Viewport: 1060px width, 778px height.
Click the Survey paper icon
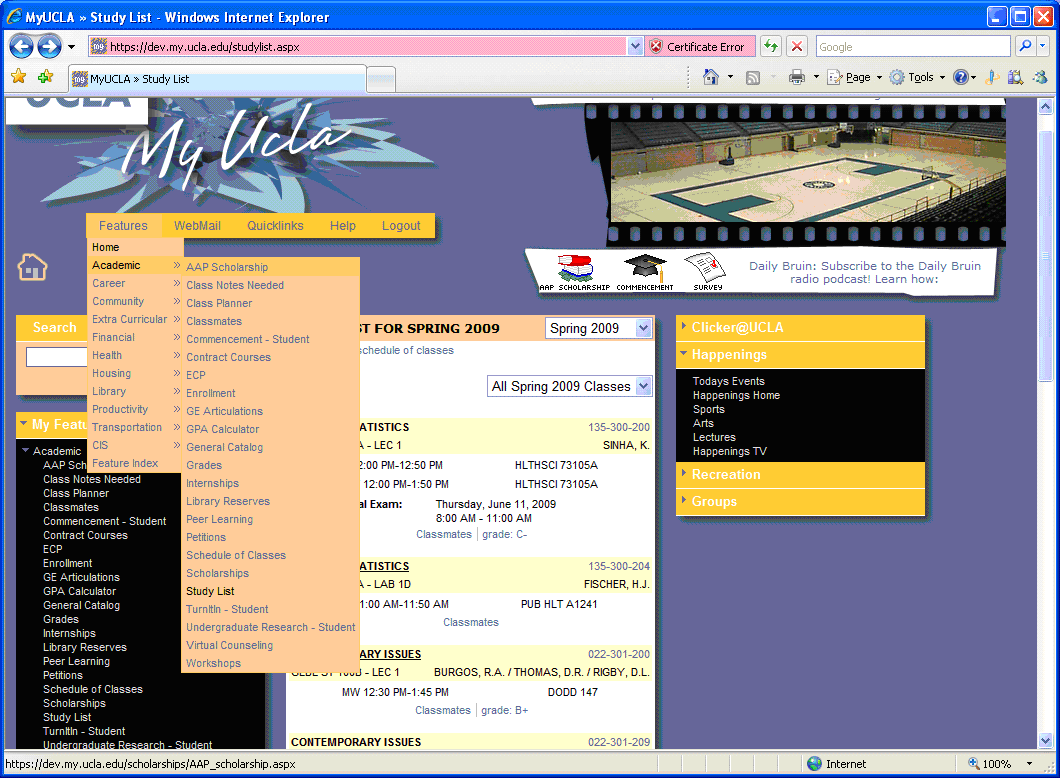705,268
